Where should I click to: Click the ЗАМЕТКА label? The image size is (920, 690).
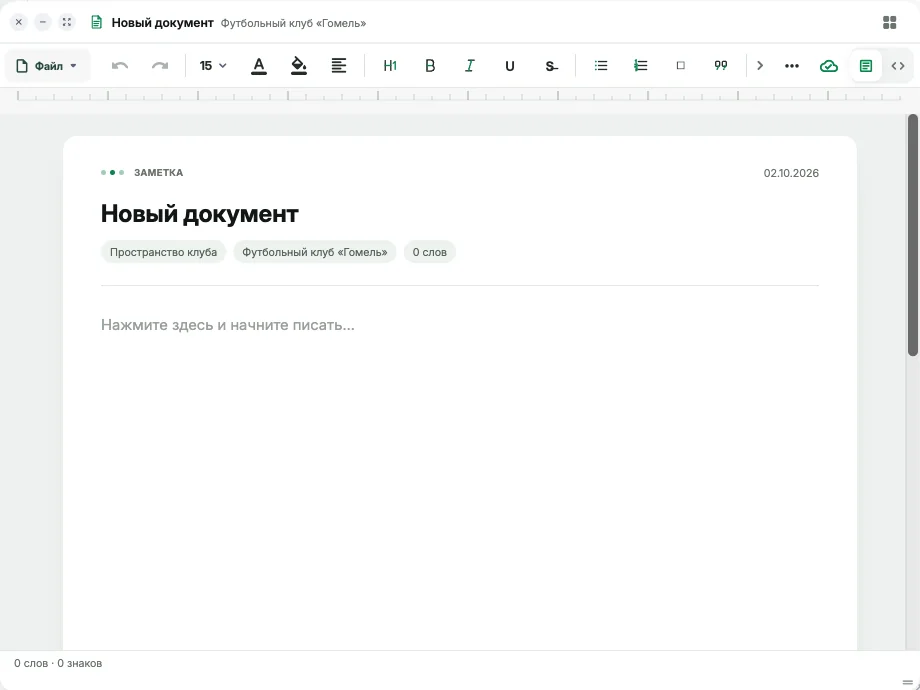pyautogui.click(x=158, y=172)
